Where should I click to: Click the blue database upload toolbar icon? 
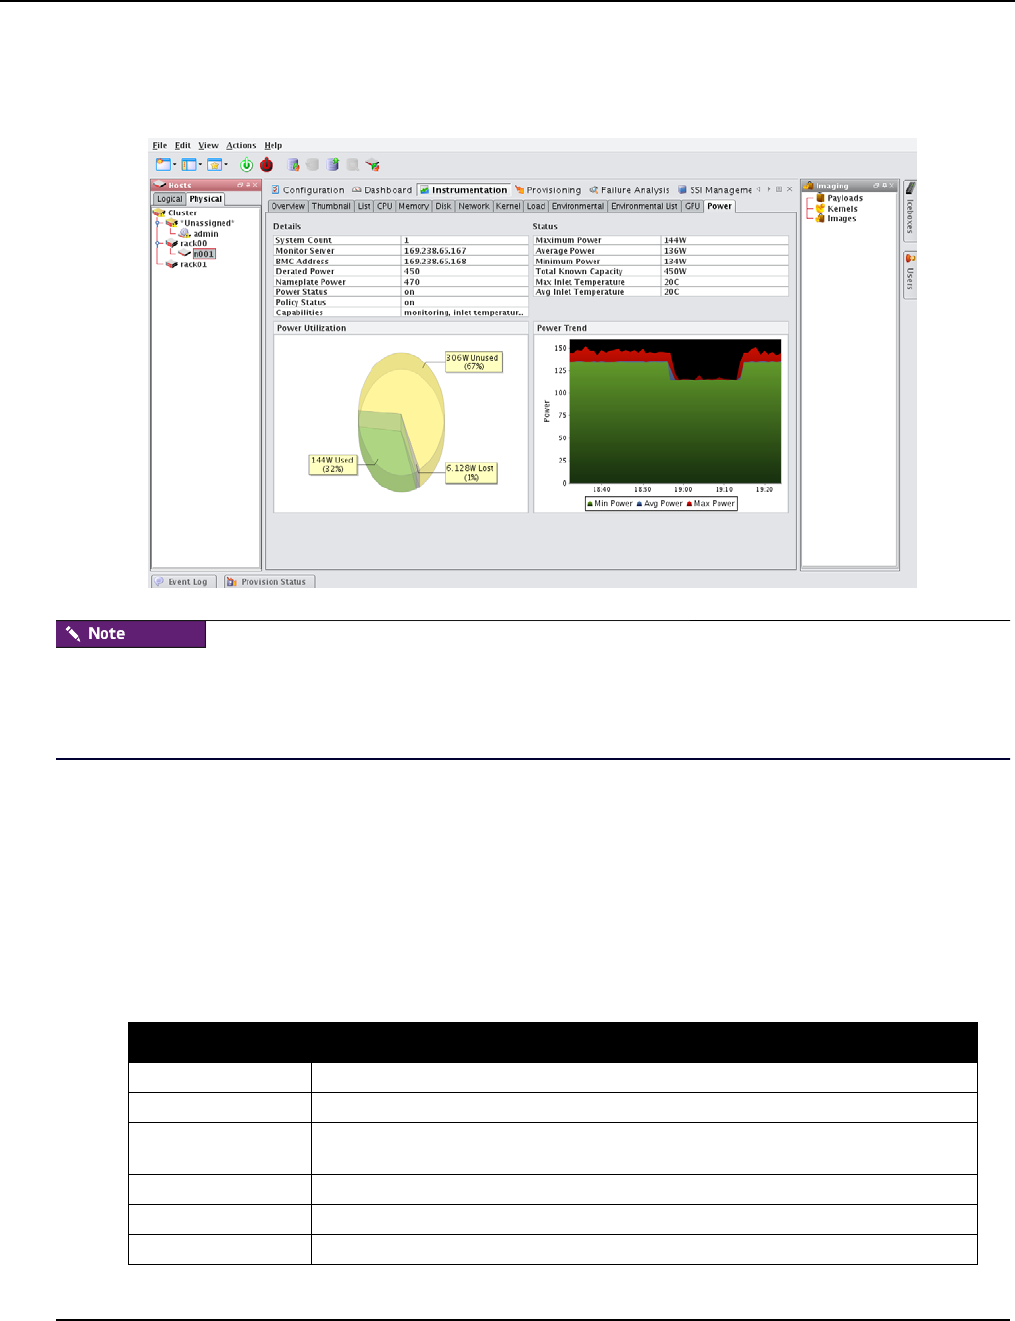tap(333, 165)
